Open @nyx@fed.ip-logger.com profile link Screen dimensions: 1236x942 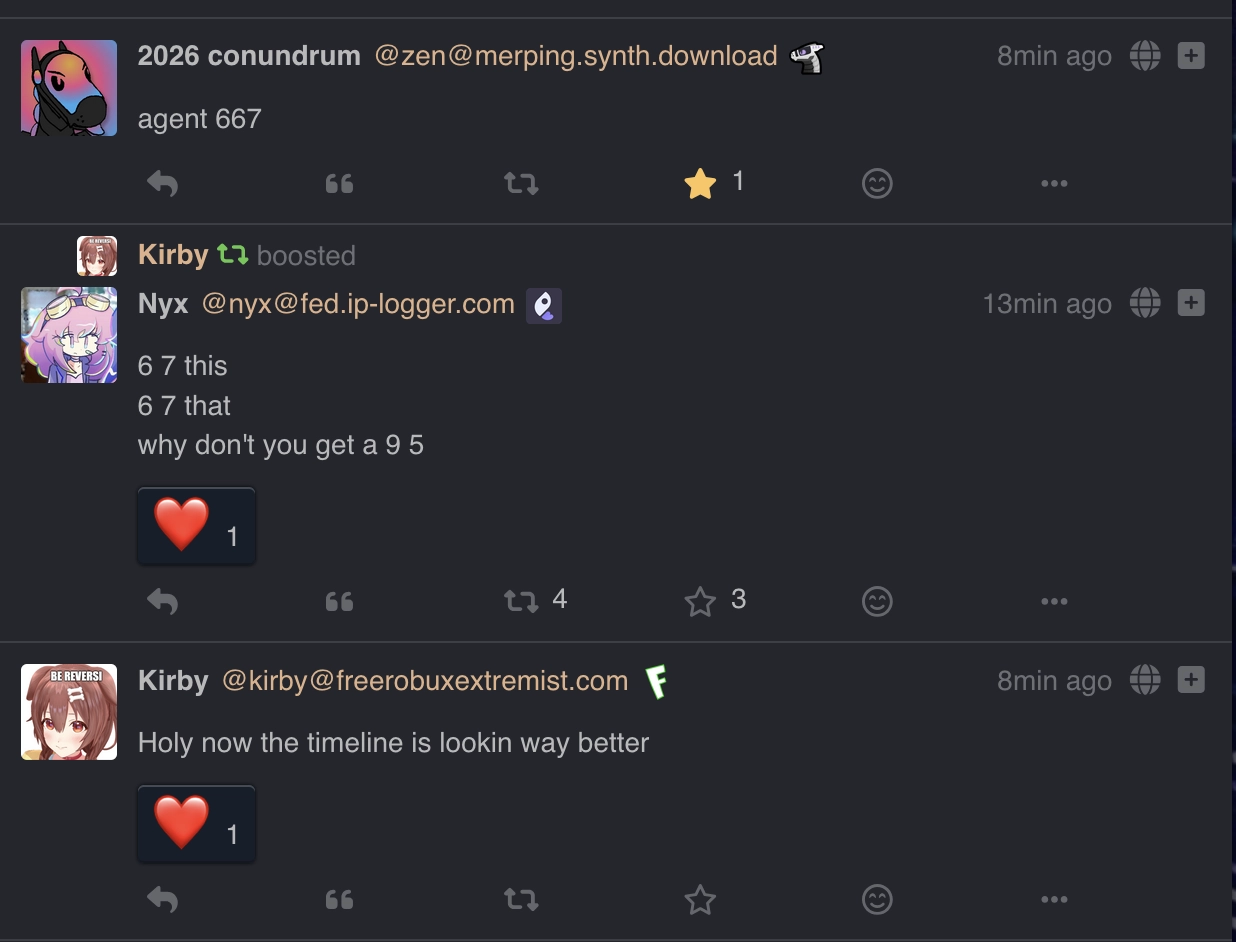pos(358,304)
